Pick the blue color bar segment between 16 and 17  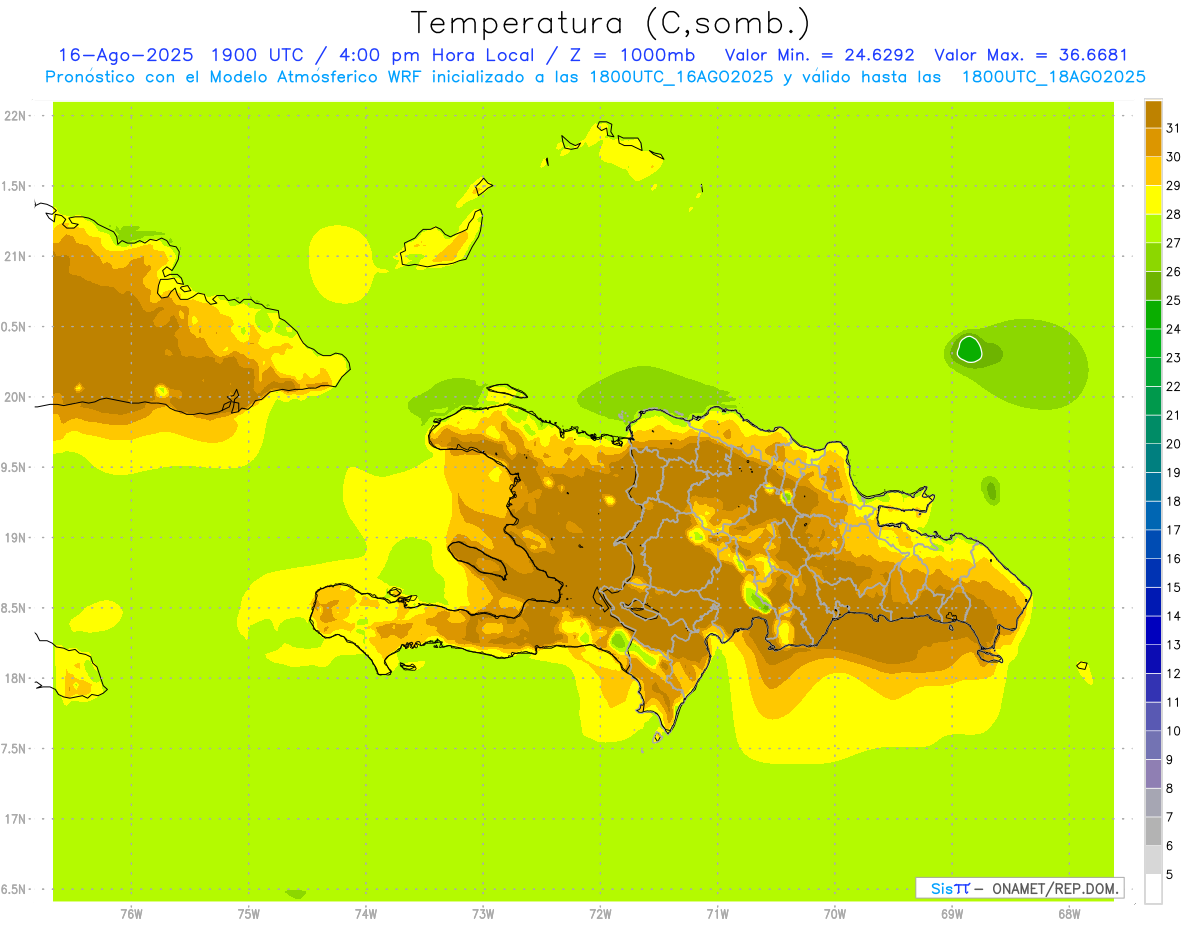1153,544
